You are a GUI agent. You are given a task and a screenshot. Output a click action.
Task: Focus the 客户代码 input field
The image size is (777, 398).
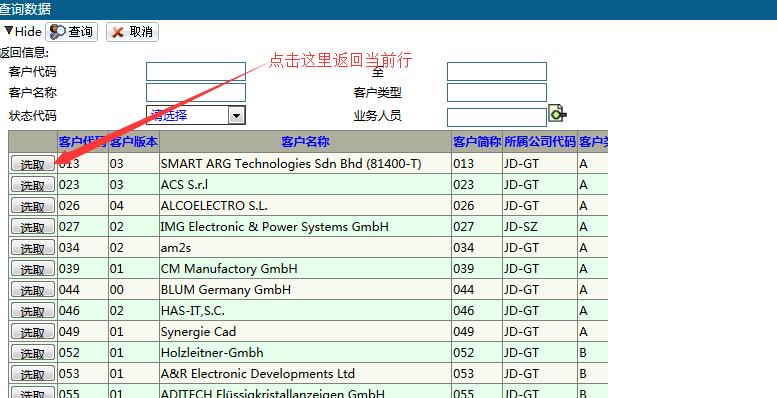pyautogui.click(x=196, y=71)
